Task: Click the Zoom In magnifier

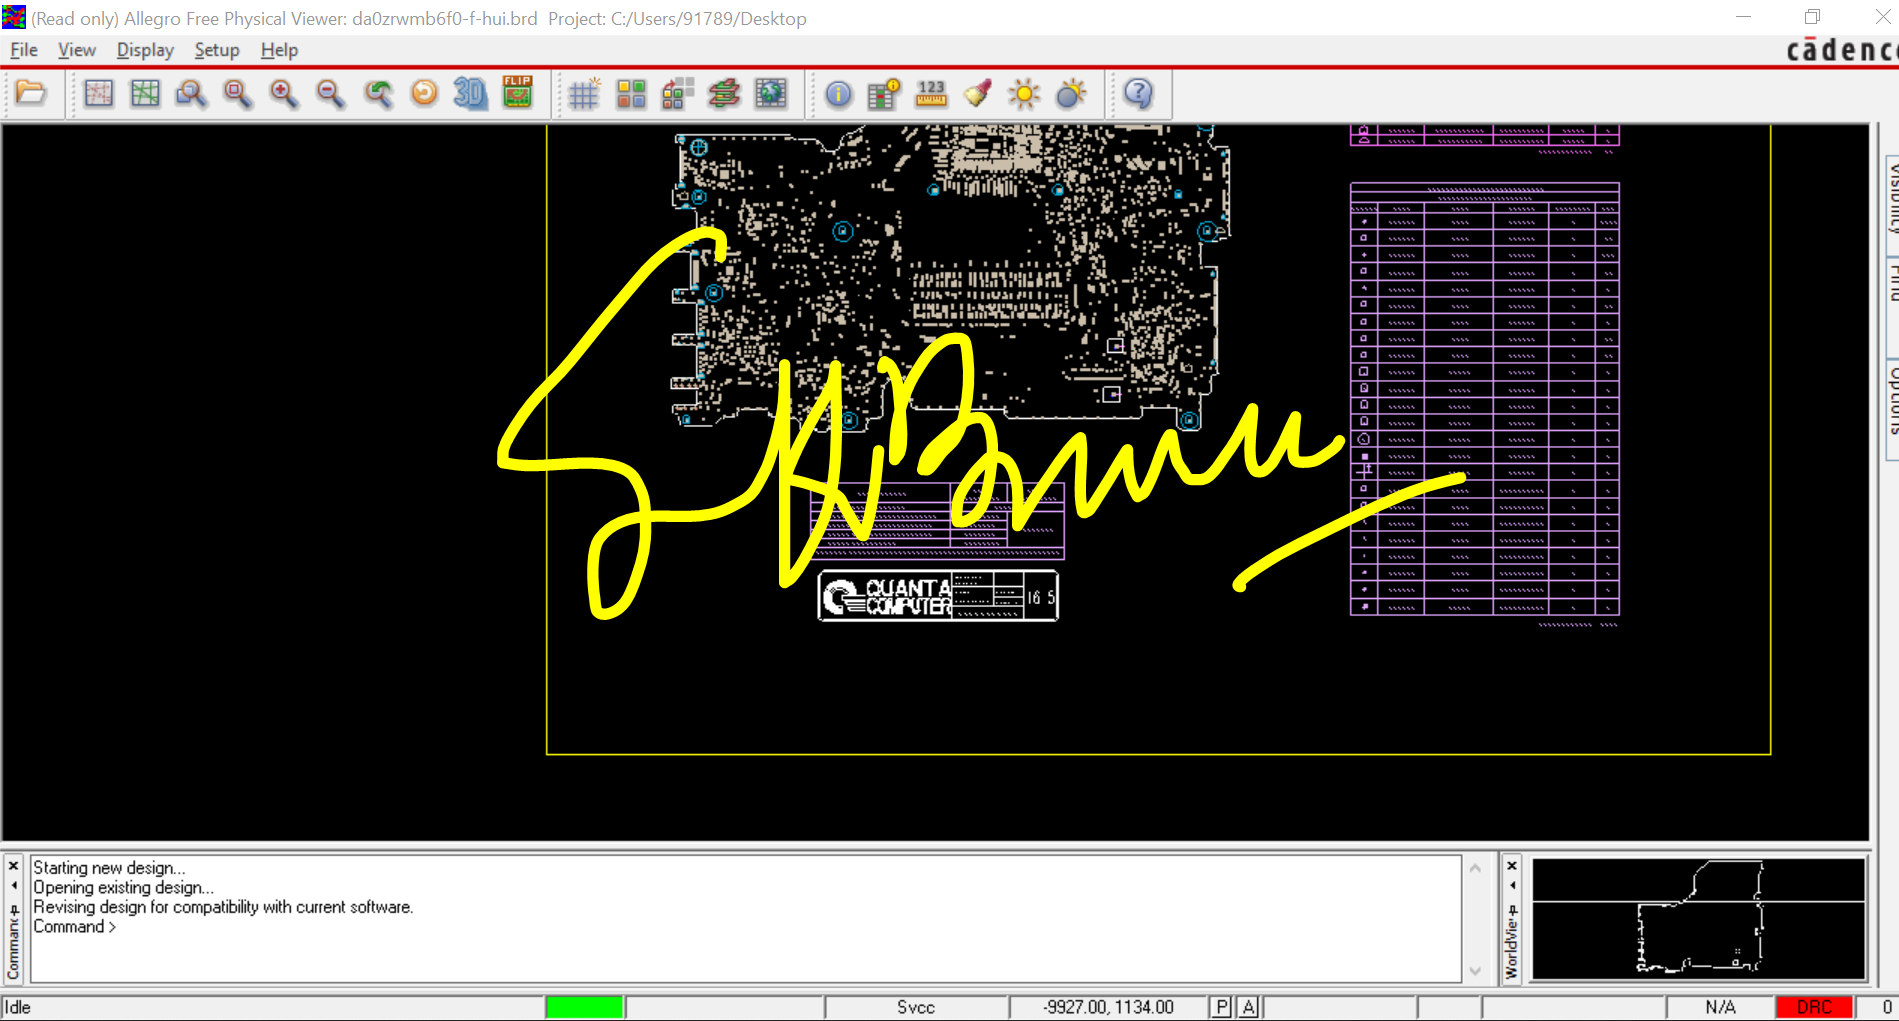Action: tap(284, 94)
